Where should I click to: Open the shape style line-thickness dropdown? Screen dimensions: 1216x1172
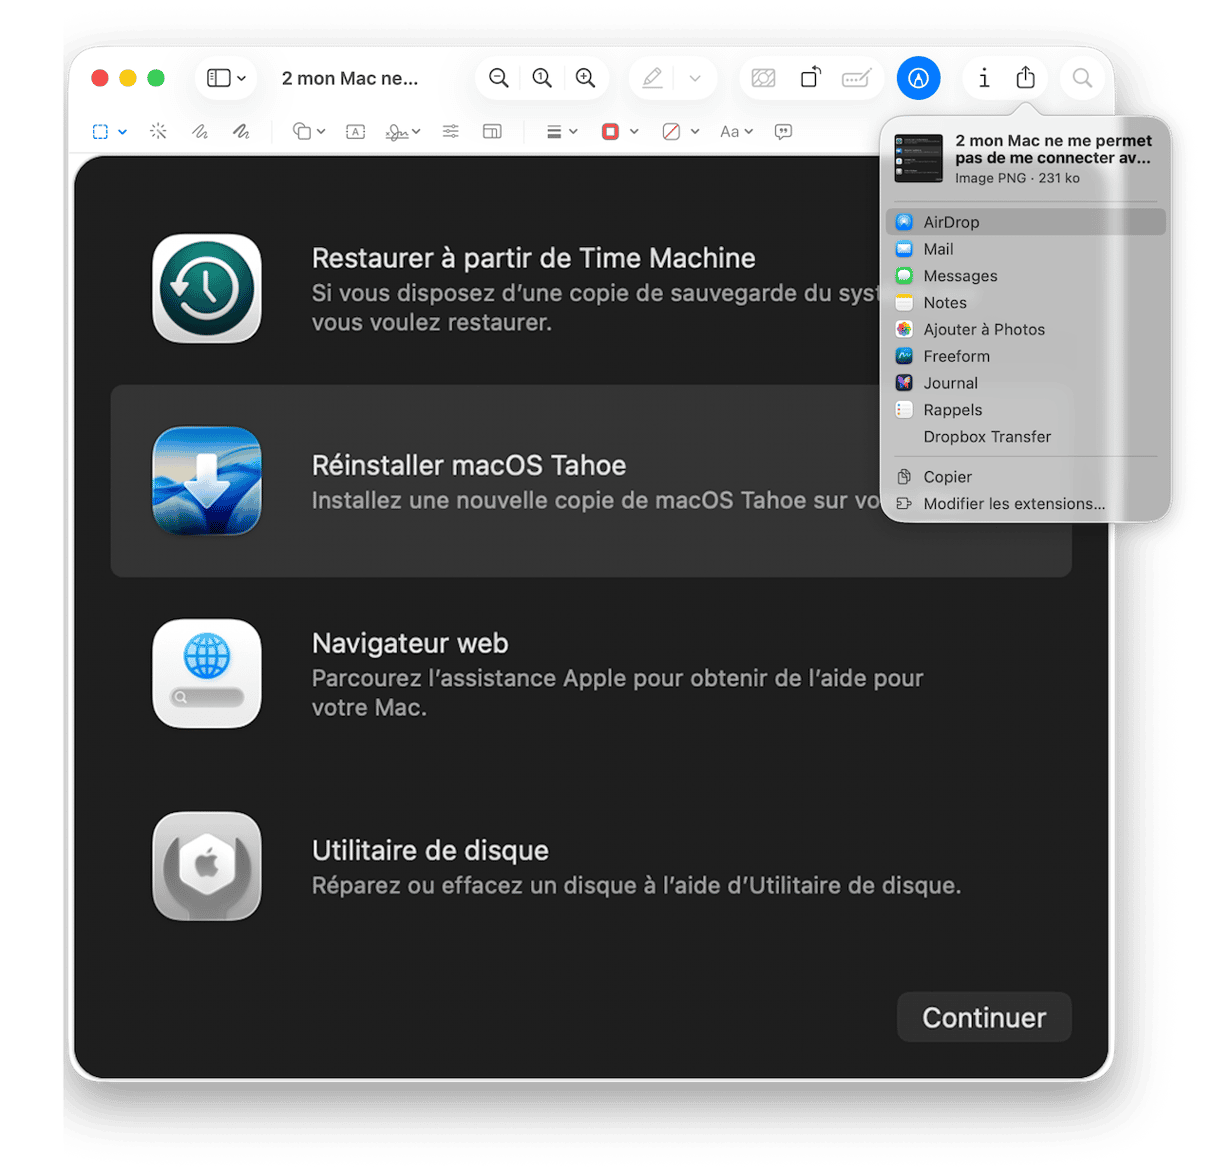click(562, 131)
